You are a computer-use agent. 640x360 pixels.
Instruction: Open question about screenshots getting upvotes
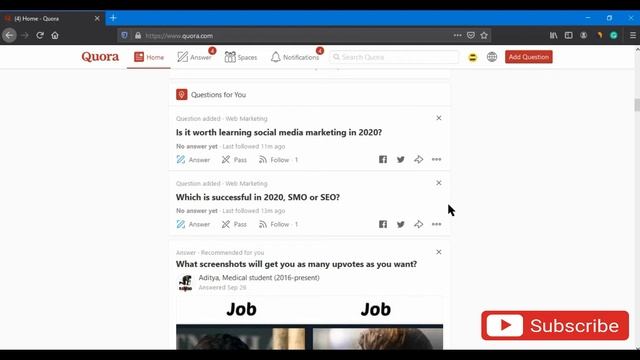coord(296,264)
